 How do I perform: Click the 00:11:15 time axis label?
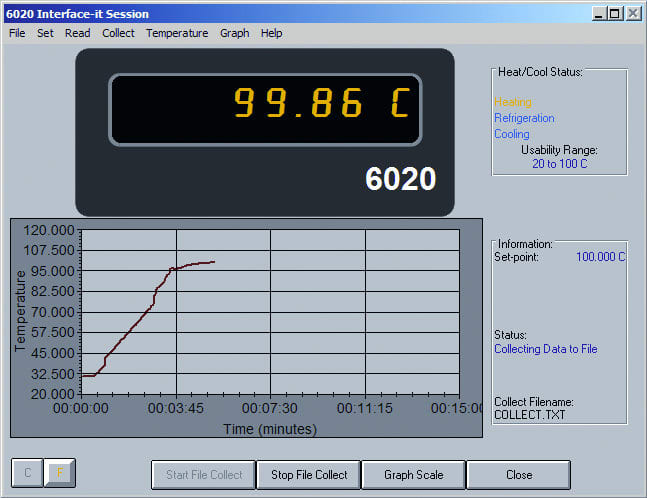[x=365, y=408]
